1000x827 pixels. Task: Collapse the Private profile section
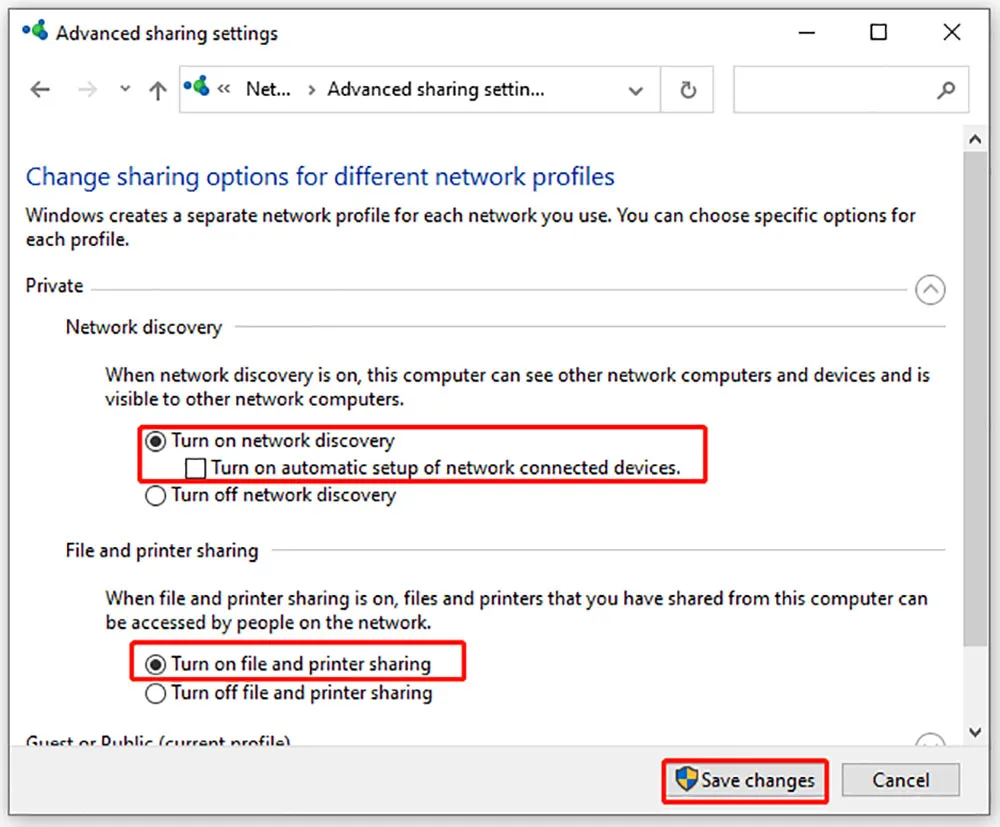pos(930,290)
